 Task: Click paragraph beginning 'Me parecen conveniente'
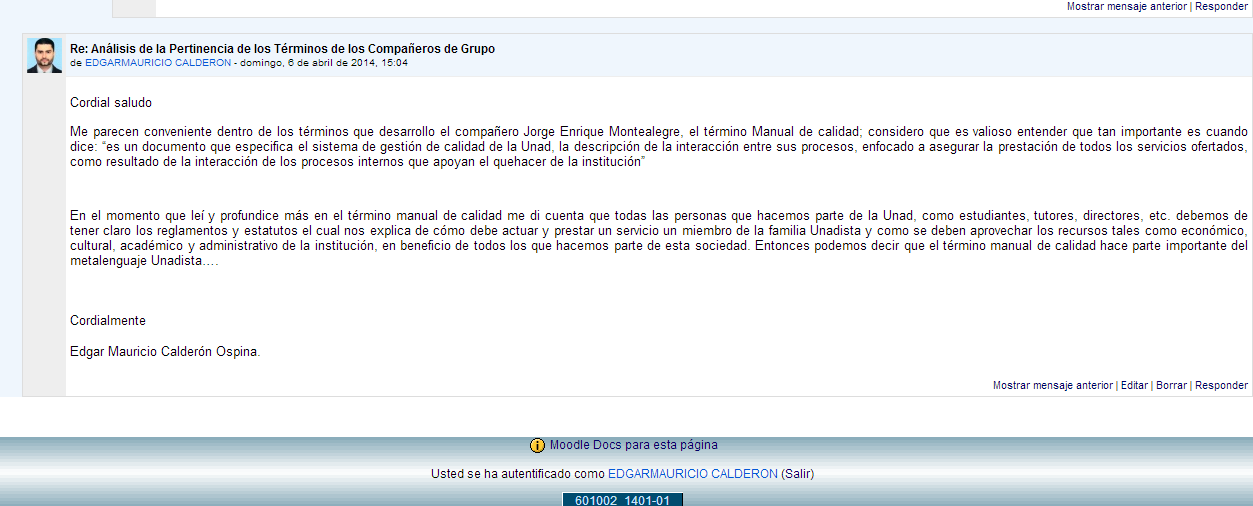[x=658, y=147]
